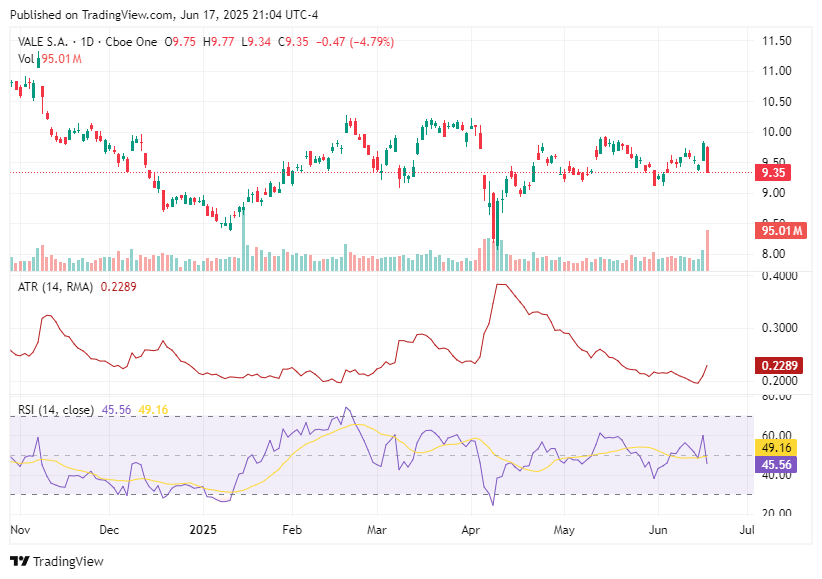Image resolution: width=822 pixels, height=579 pixels.
Task: Click the 2025 label on time axis
Action: (x=203, y=530)
